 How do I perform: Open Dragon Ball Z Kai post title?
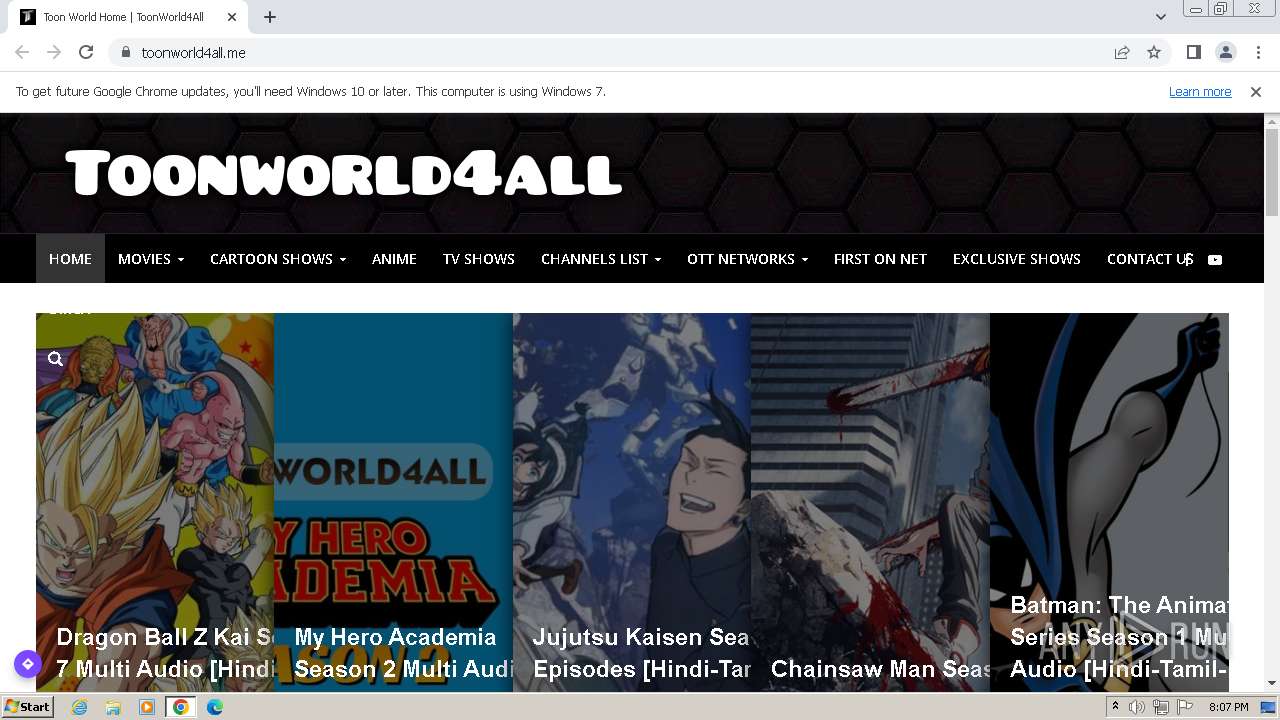point(165,653)
